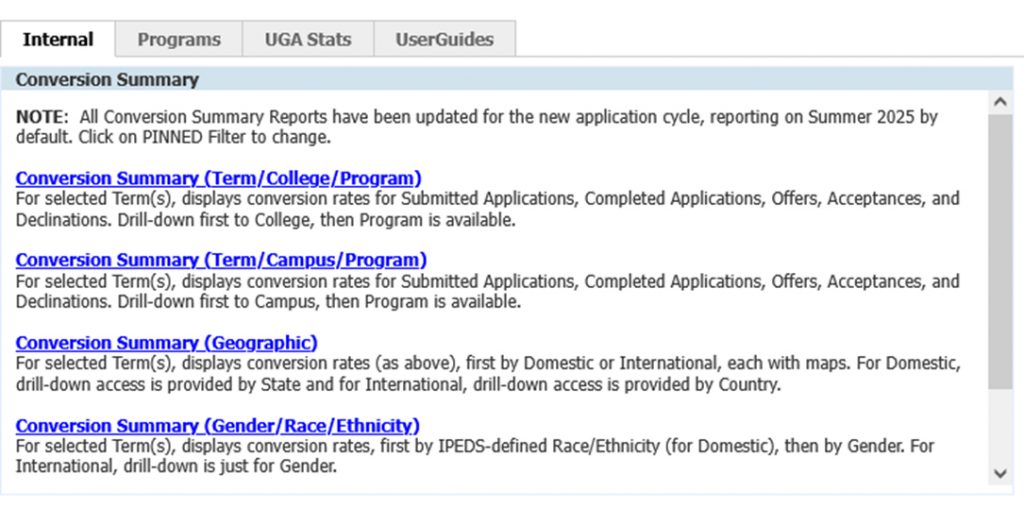
Task: Open Conversion Summary (Term/Campus/Program) report
Action: [x=221, y=261]
